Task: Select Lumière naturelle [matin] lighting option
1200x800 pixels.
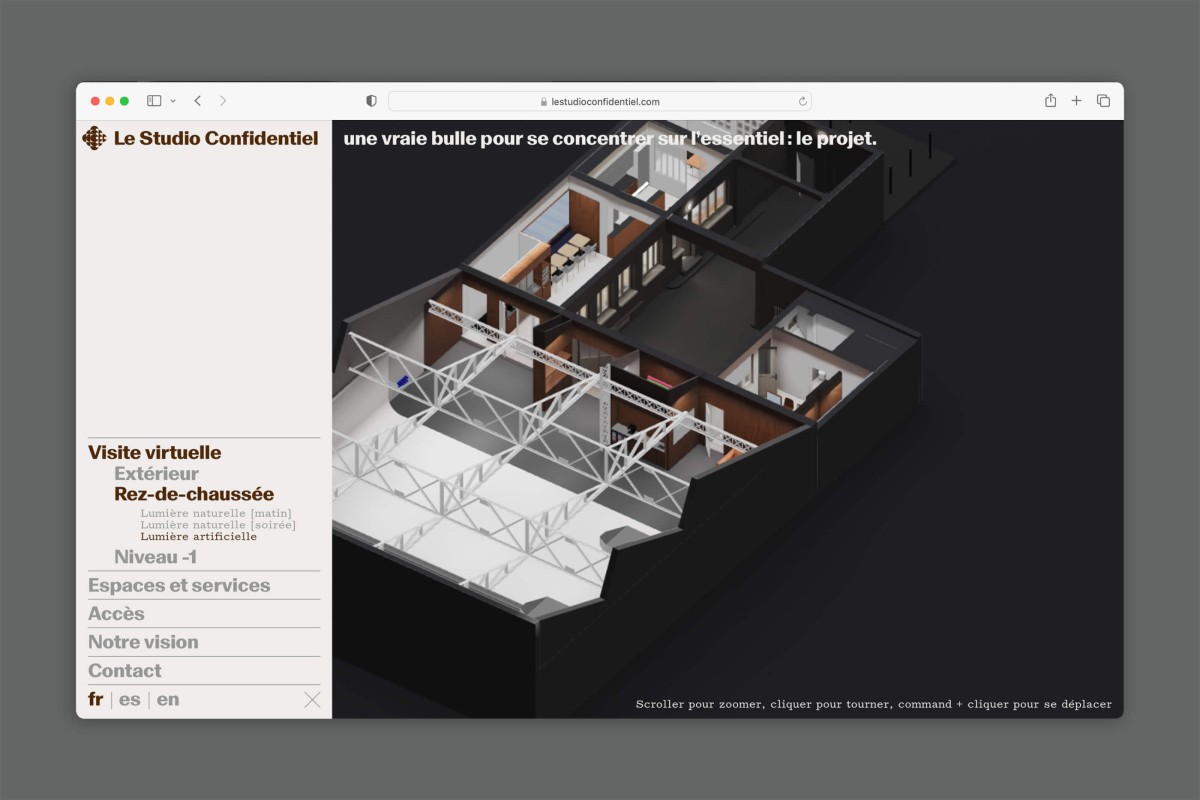Action: pyautogui.click(x=218, y=512)
